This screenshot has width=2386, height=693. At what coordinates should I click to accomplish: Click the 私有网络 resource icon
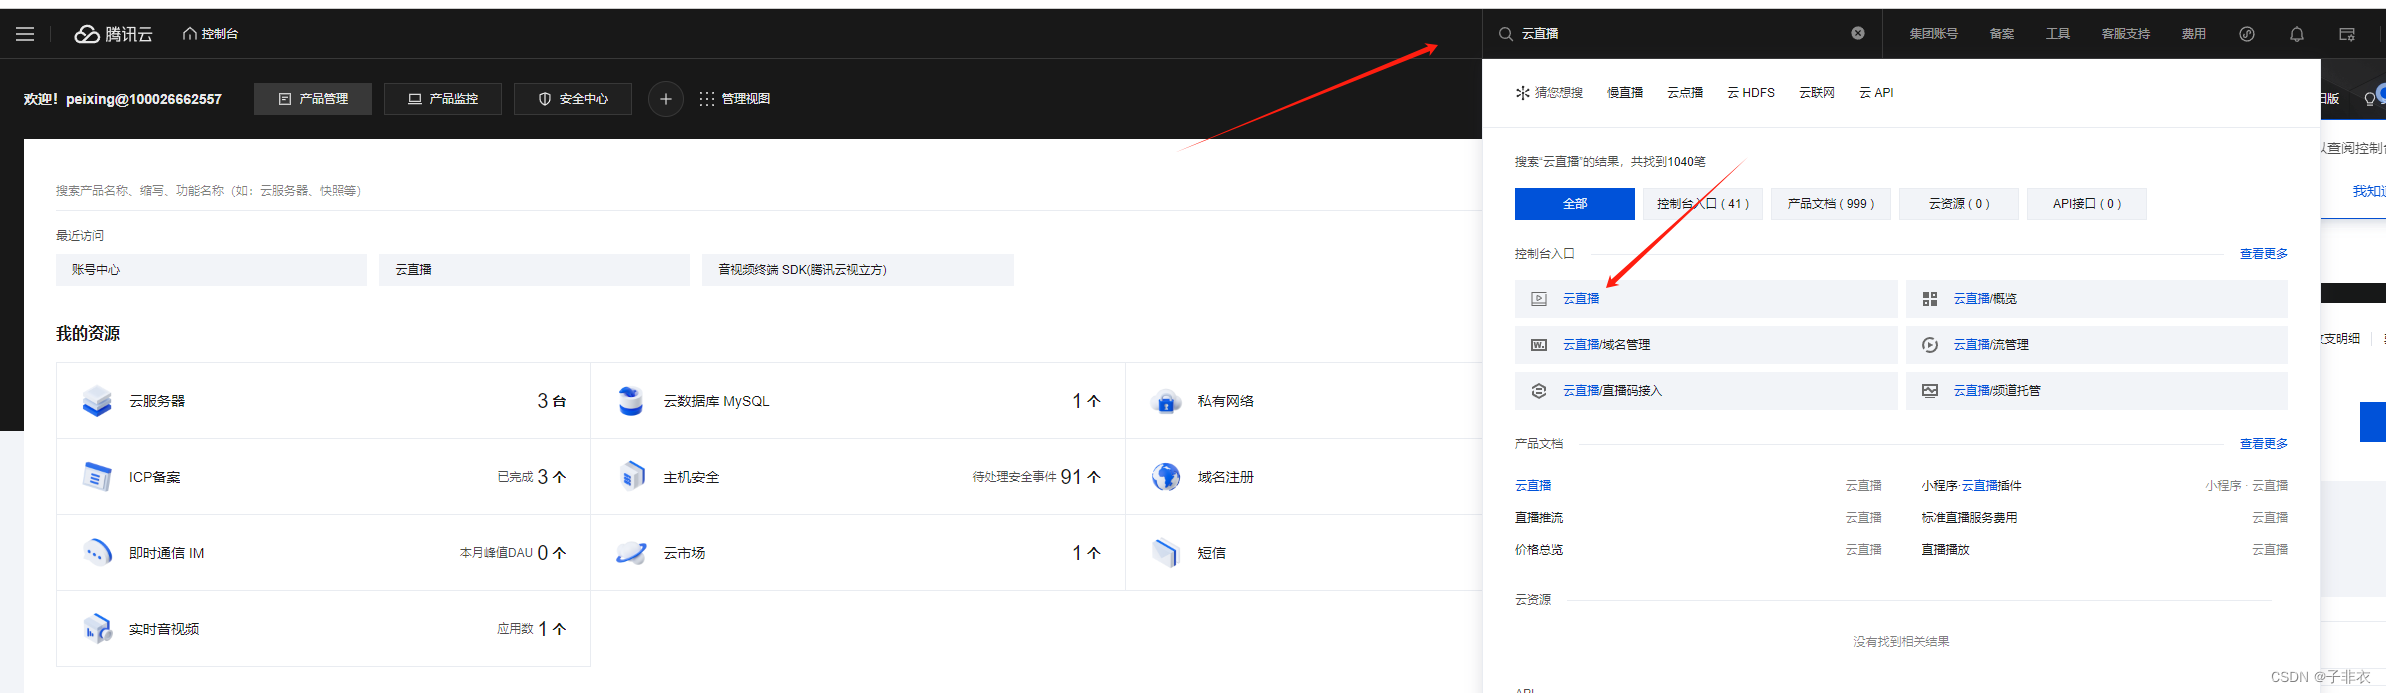click(x=1166, y=401)
